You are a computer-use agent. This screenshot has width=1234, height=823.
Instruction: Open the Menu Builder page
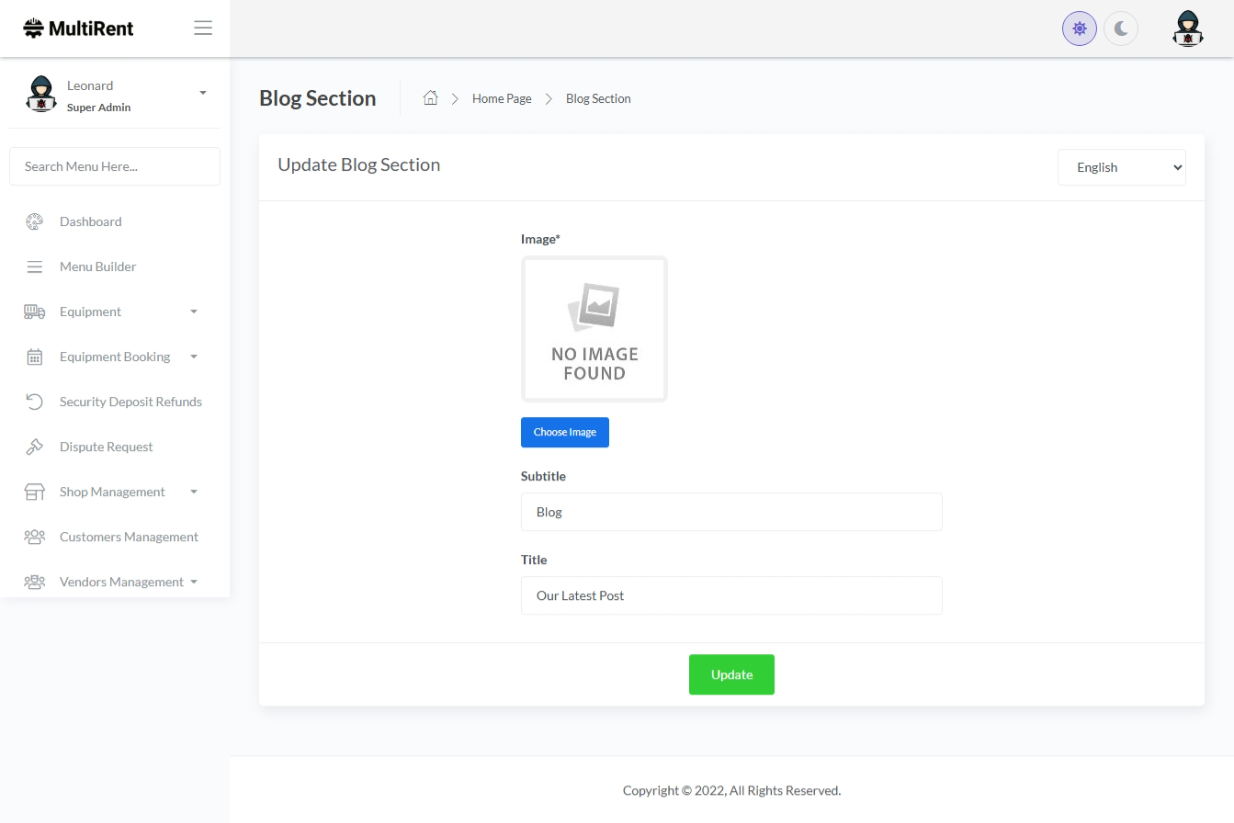click(97, 267)
